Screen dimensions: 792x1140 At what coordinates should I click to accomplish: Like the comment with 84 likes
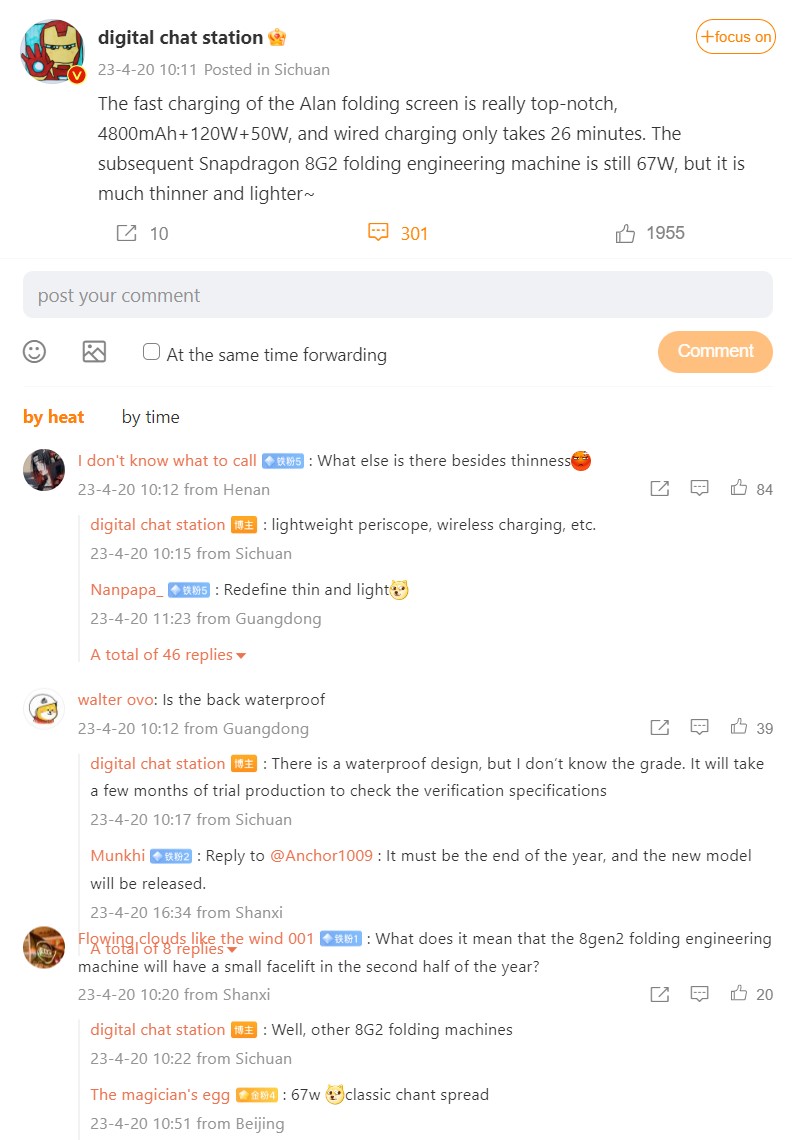point(739,488)
